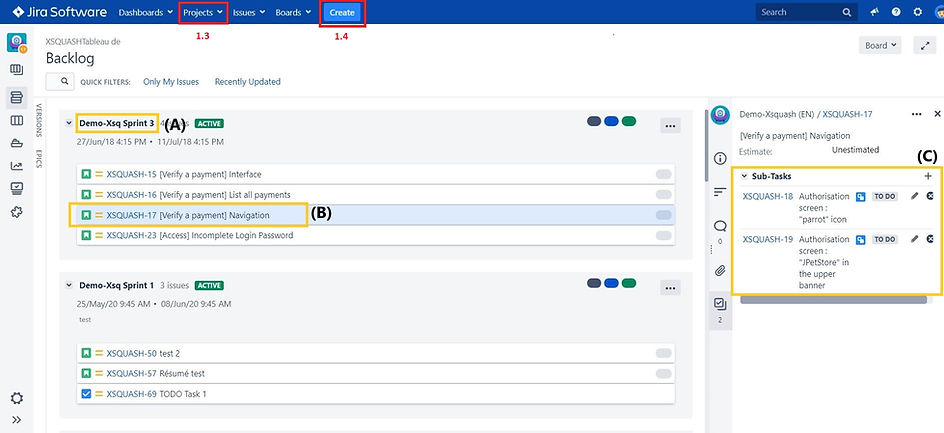Open the Demo-Xsquash (EN) project link
The width and height of the screenshot is (944, 433).
(x=776, y=114)
